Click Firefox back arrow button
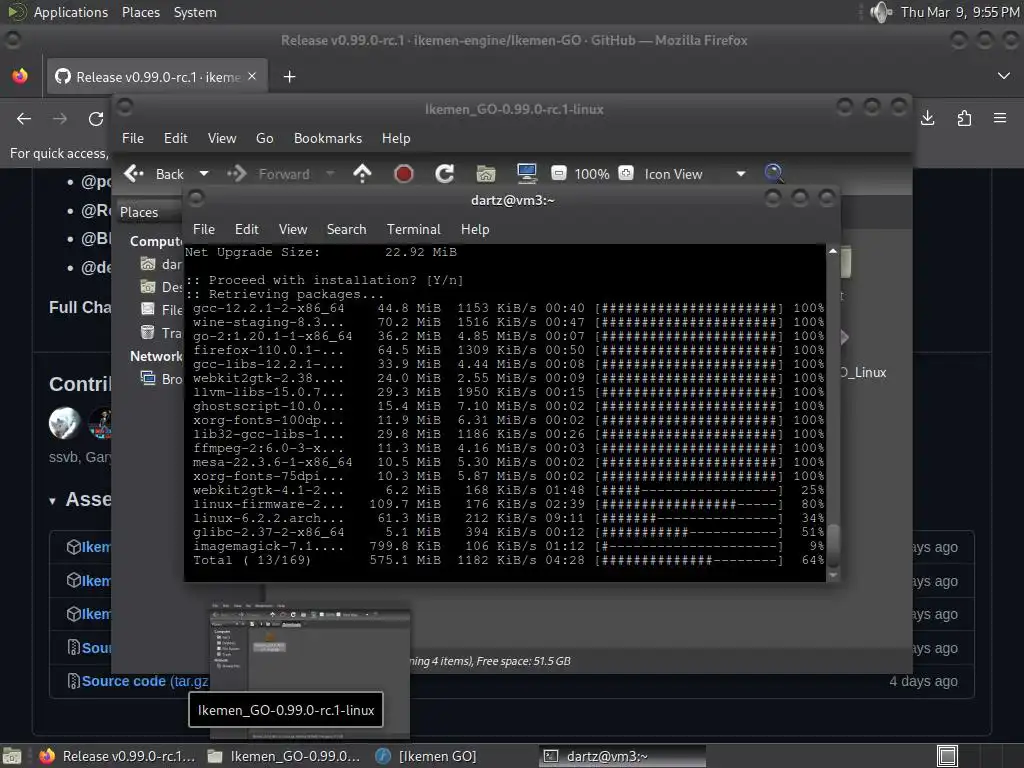This screenshot has width=1024, height=768. pyautogui.click(x=24, y=119)
